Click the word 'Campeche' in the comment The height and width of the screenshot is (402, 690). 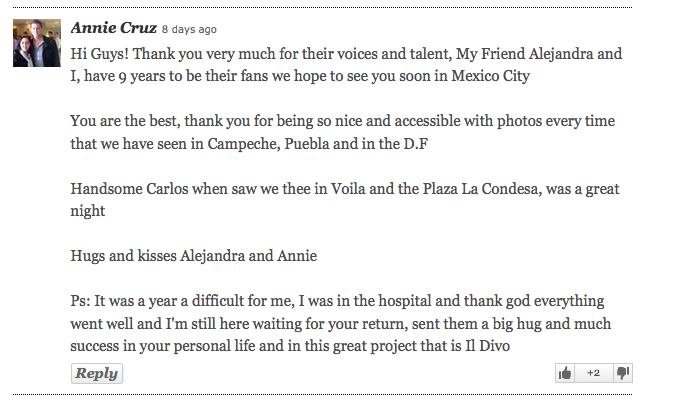[x=244, y=144]
